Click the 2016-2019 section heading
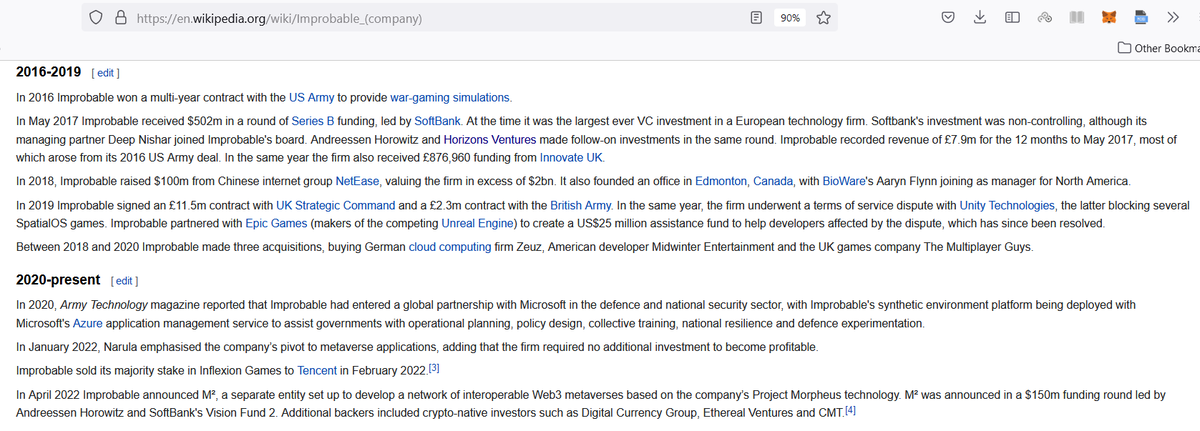The height and width of the screenshot is (431, 1200). (x=49, y=72)
